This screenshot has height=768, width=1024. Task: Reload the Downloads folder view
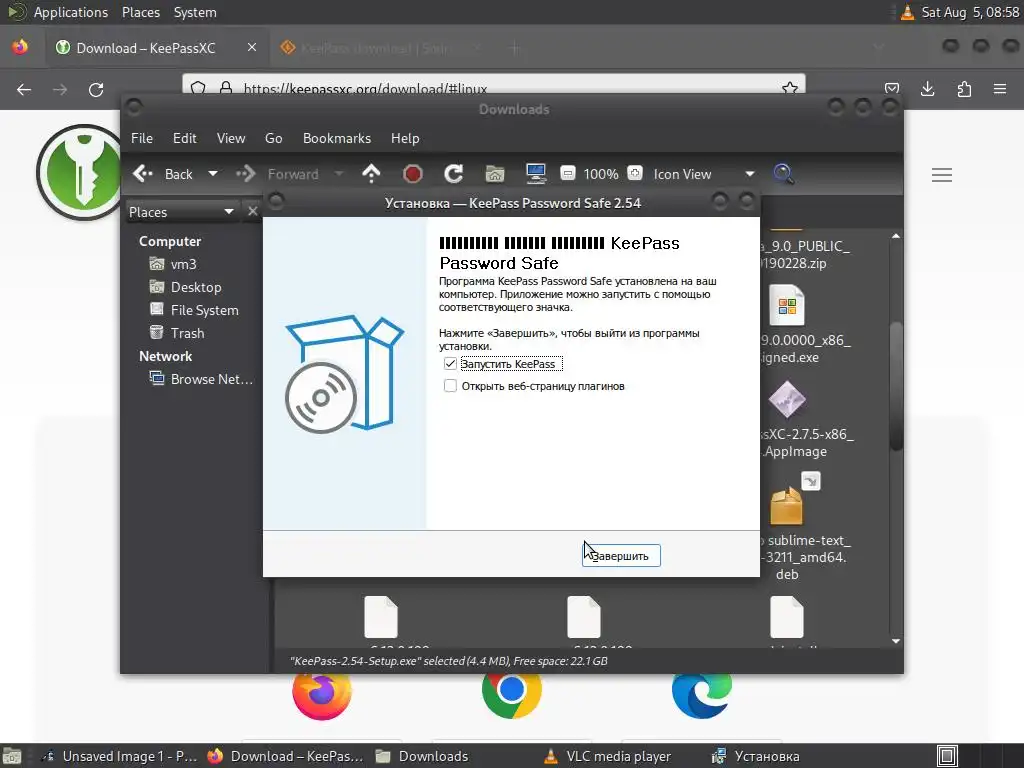(453, 174)
